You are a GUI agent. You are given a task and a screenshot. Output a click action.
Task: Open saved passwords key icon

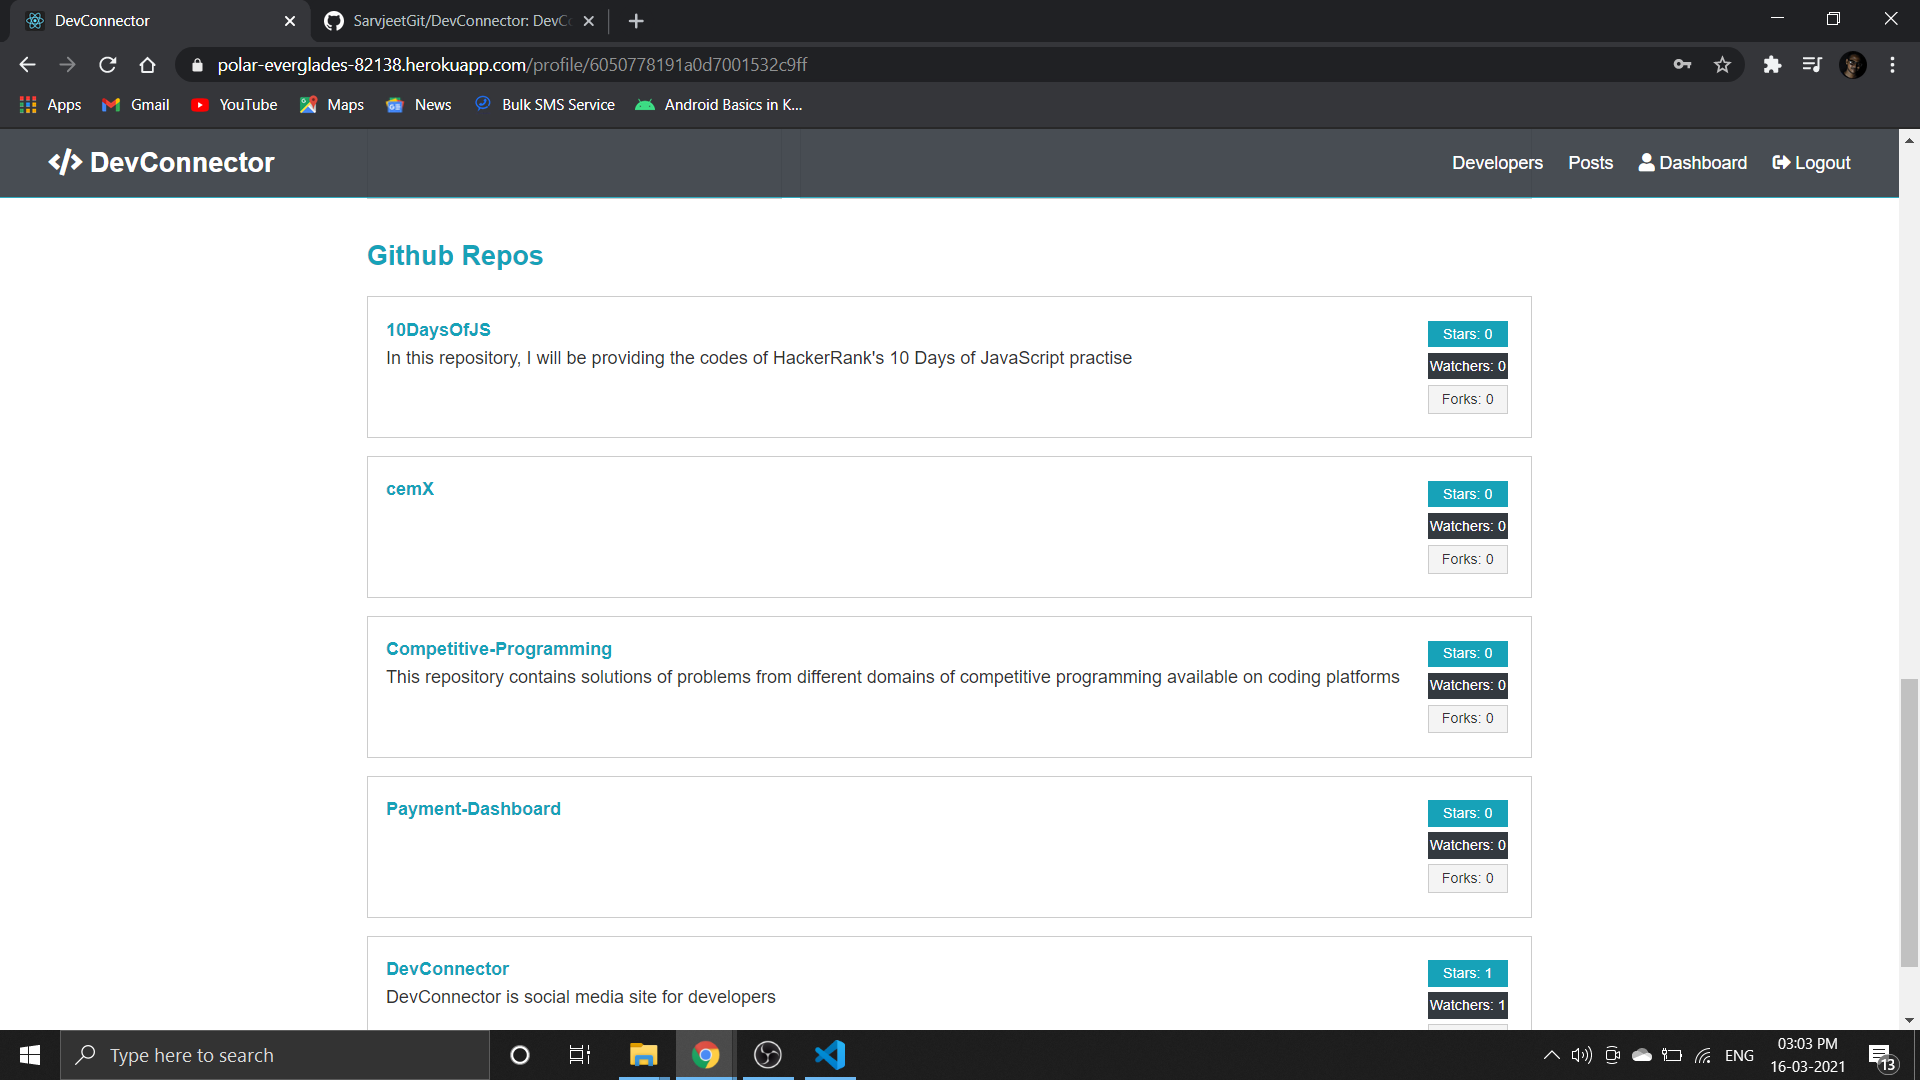click(x=1682, y=65)
